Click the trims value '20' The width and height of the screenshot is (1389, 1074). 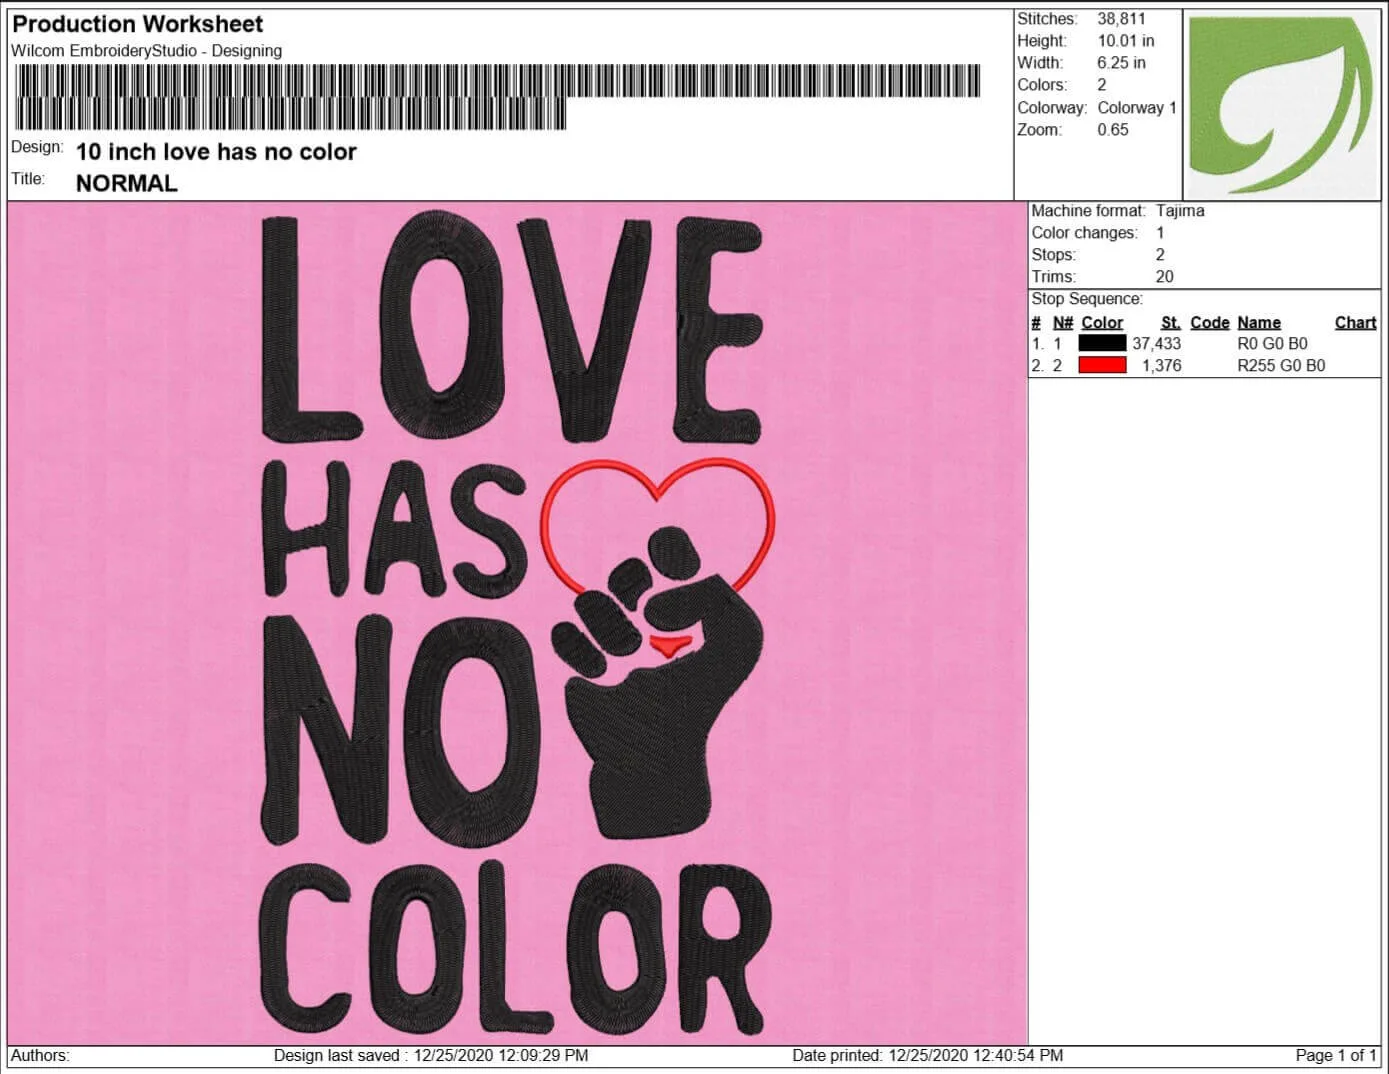pos(1164,277)
